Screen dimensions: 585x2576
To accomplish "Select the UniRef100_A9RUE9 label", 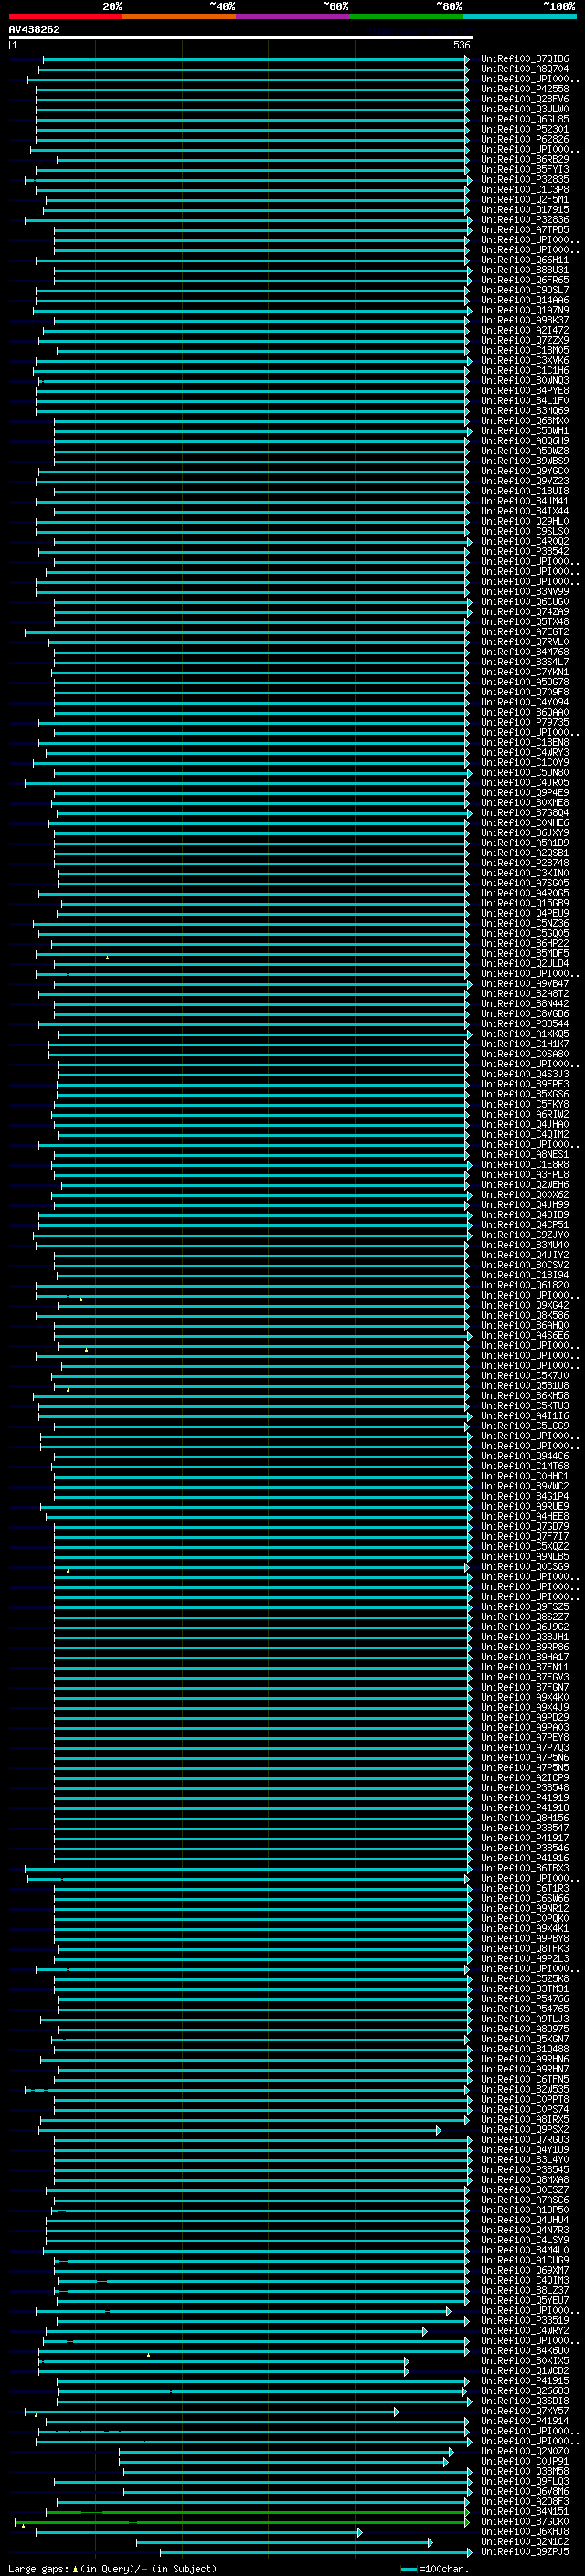I will 525,1506.
